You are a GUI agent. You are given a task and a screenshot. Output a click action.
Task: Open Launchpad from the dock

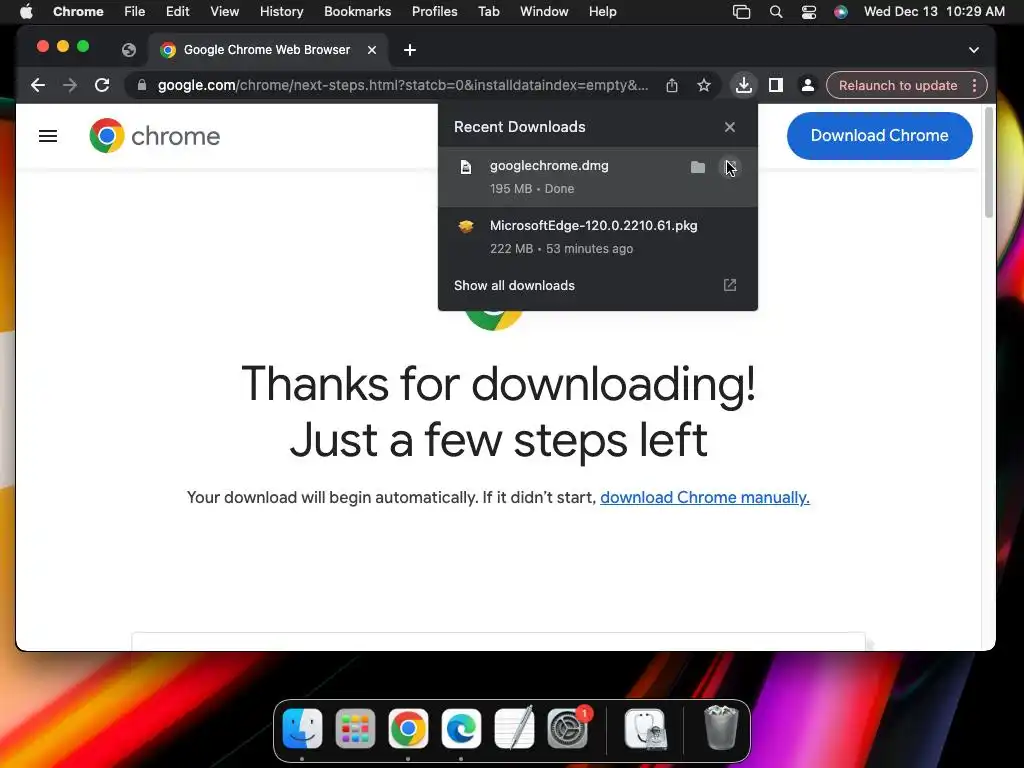355,728
